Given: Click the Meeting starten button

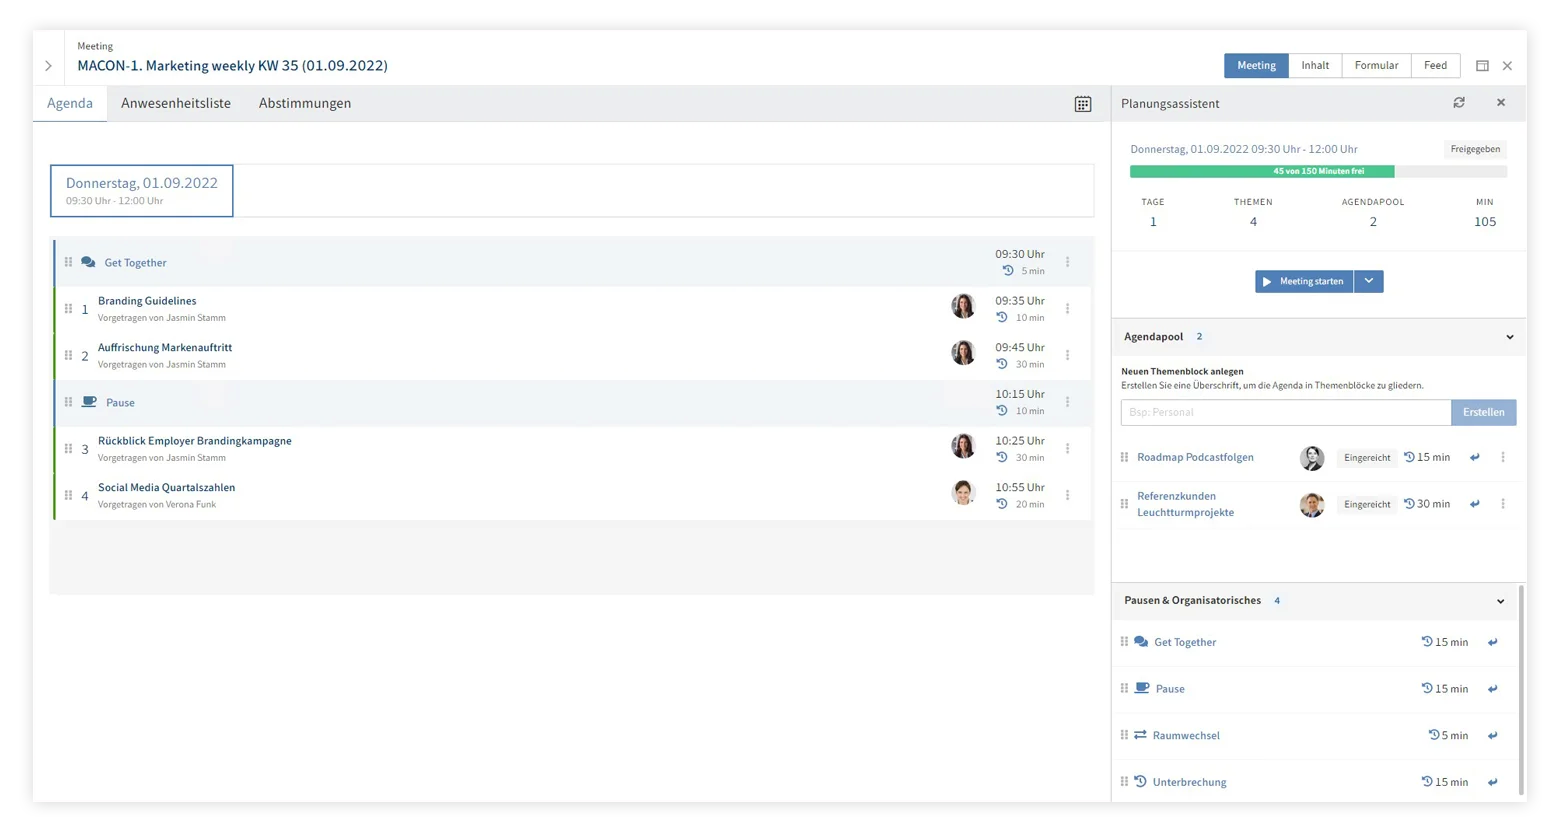Looking at the screenshot, I should pos(1303,282).
